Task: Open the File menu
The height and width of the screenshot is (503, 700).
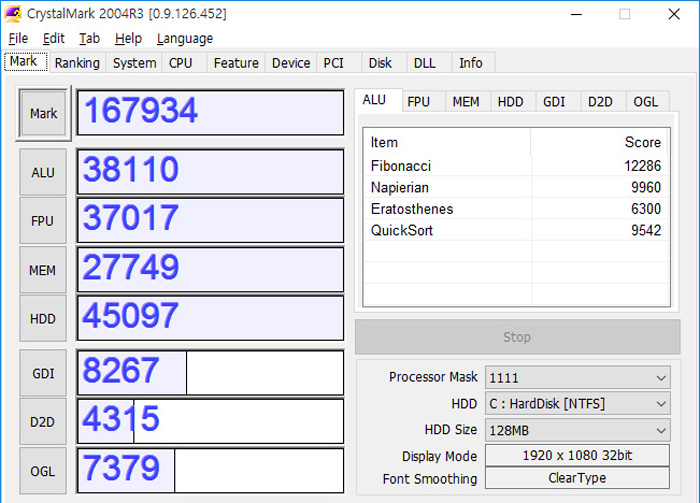Action: [x=18, y=38]
